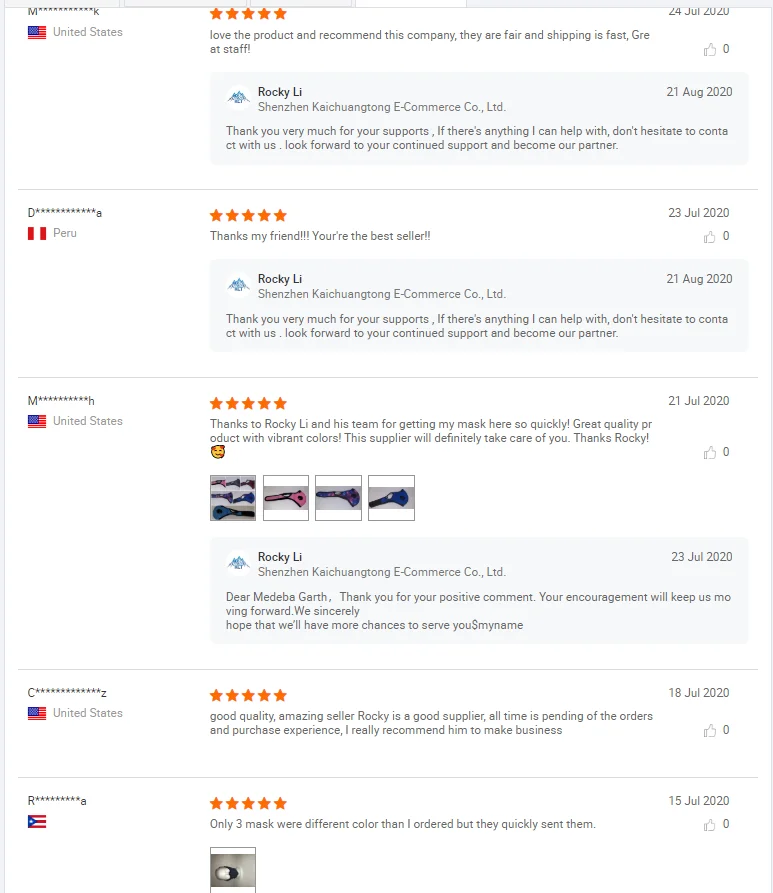
Task: Click reviewer name M**********h
Action: tap(61, 401)
